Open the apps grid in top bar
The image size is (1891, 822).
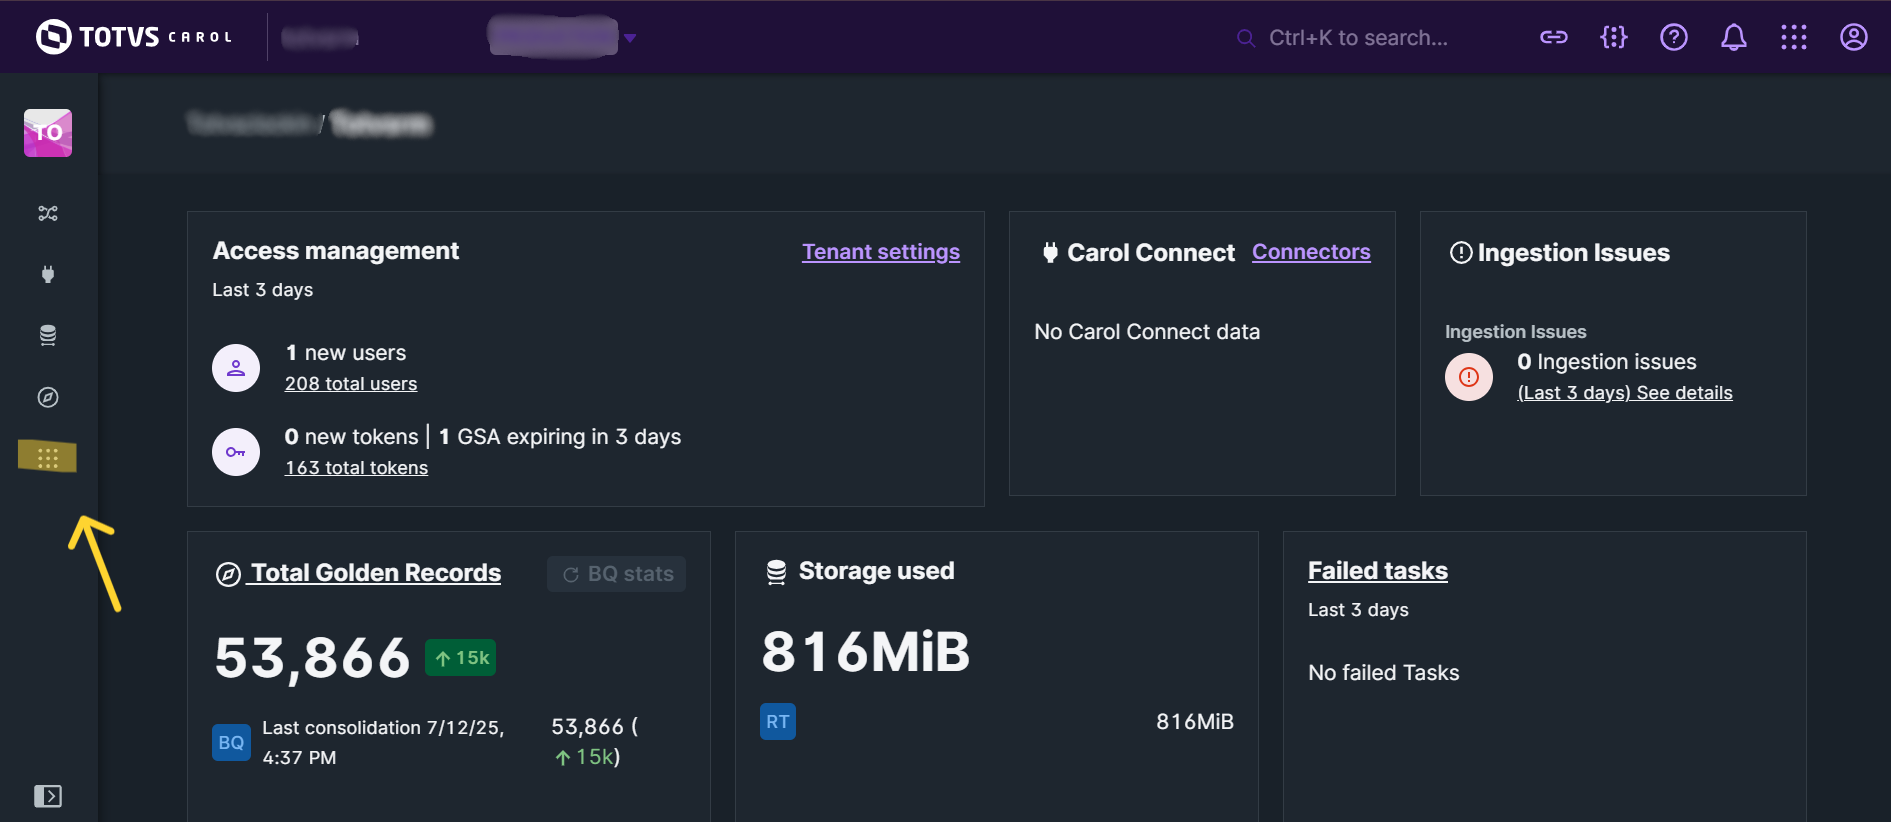coord(1793,38)
